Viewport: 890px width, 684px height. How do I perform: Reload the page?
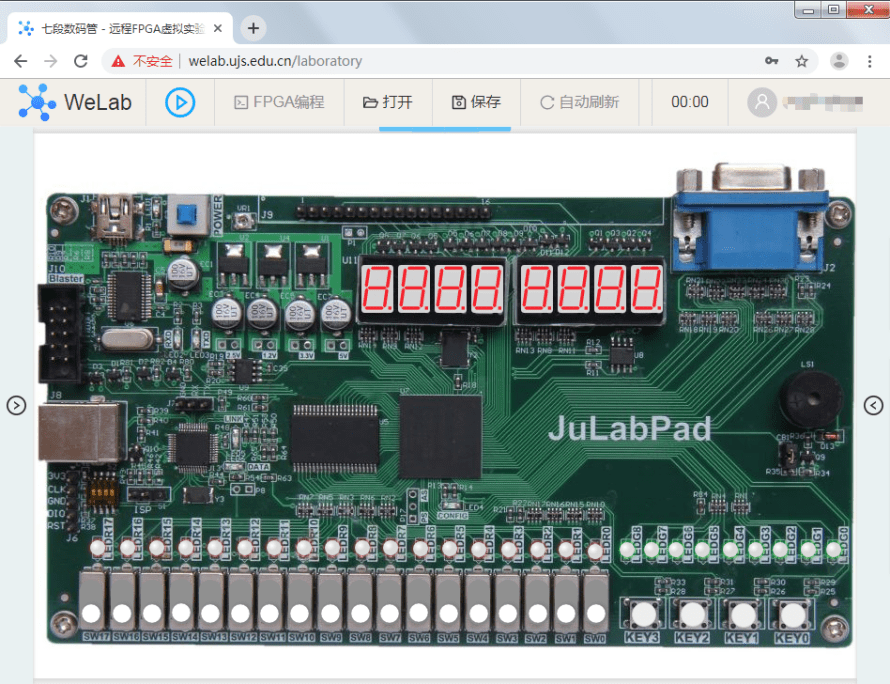pyautogui.click(x=80, y=61)
